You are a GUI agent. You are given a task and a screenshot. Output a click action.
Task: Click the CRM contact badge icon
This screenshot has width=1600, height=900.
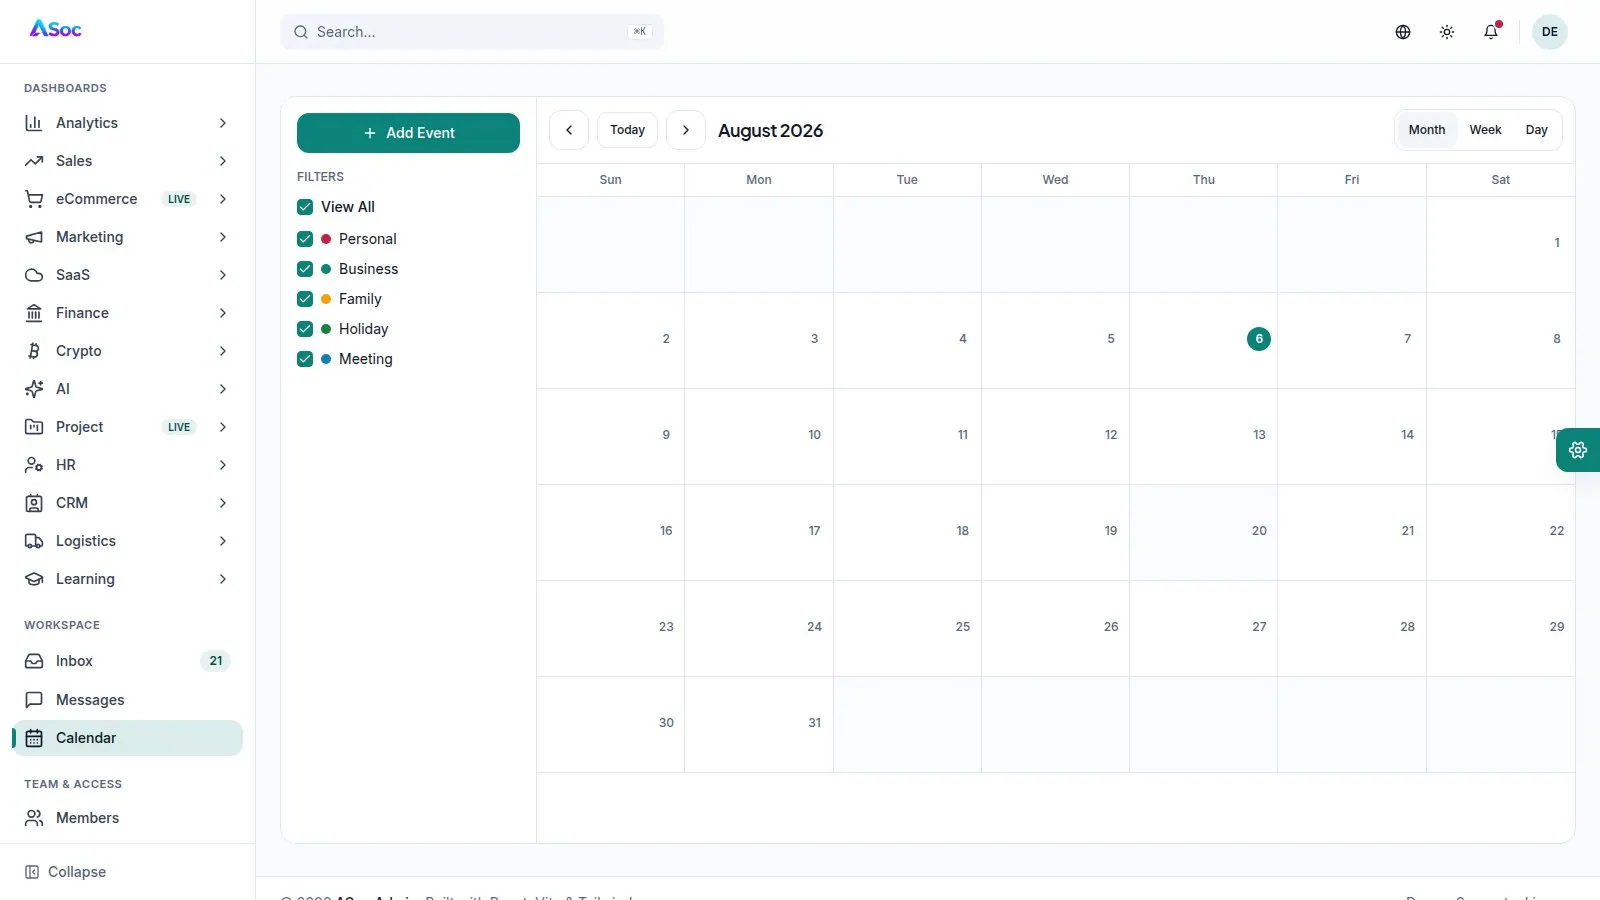coord(34,503)
